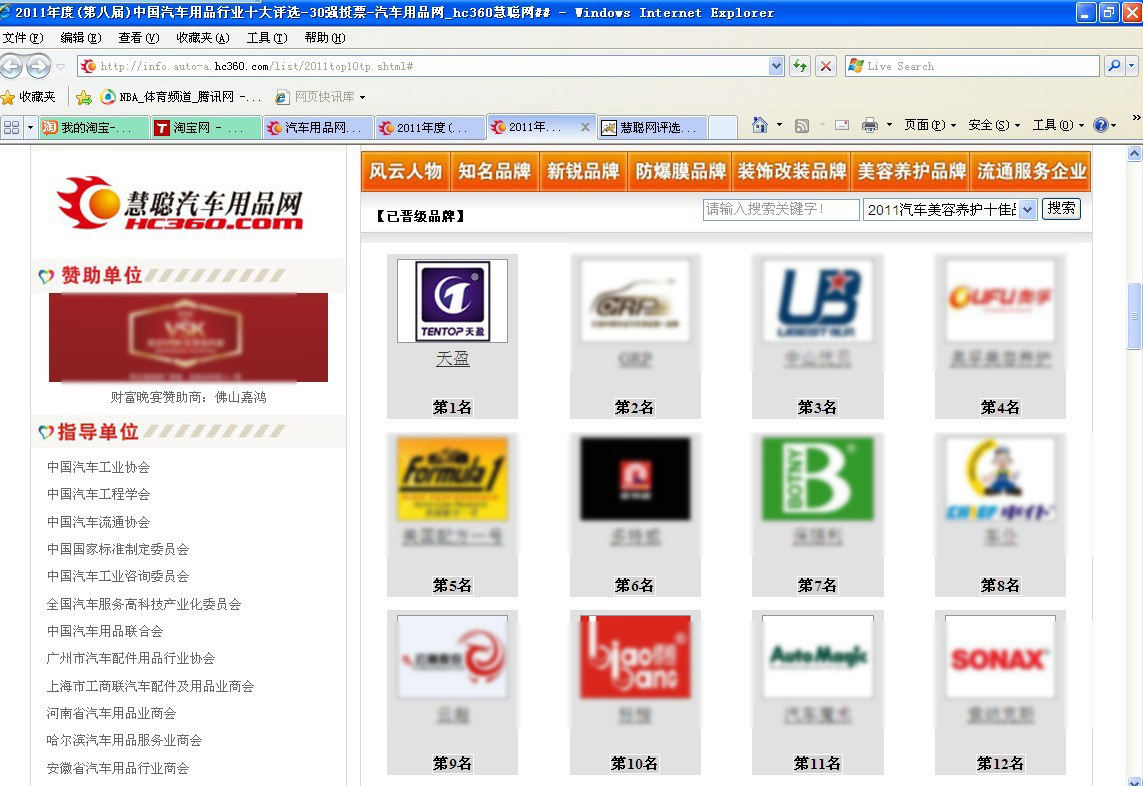1143x786 pixels.
Task: Expand the 2011汽车美容养护十佳 category select
Action: coord(951,210)
